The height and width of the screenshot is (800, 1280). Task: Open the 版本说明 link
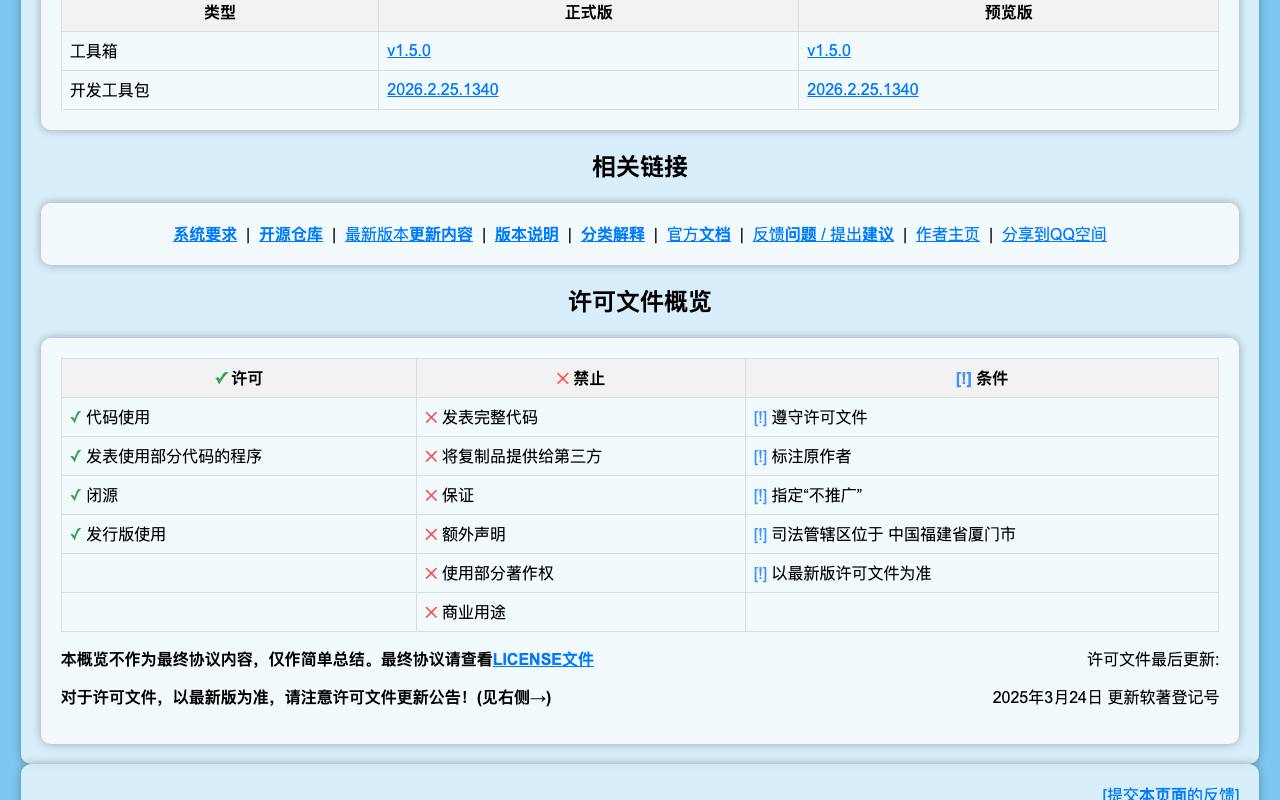tap(527, 234)
